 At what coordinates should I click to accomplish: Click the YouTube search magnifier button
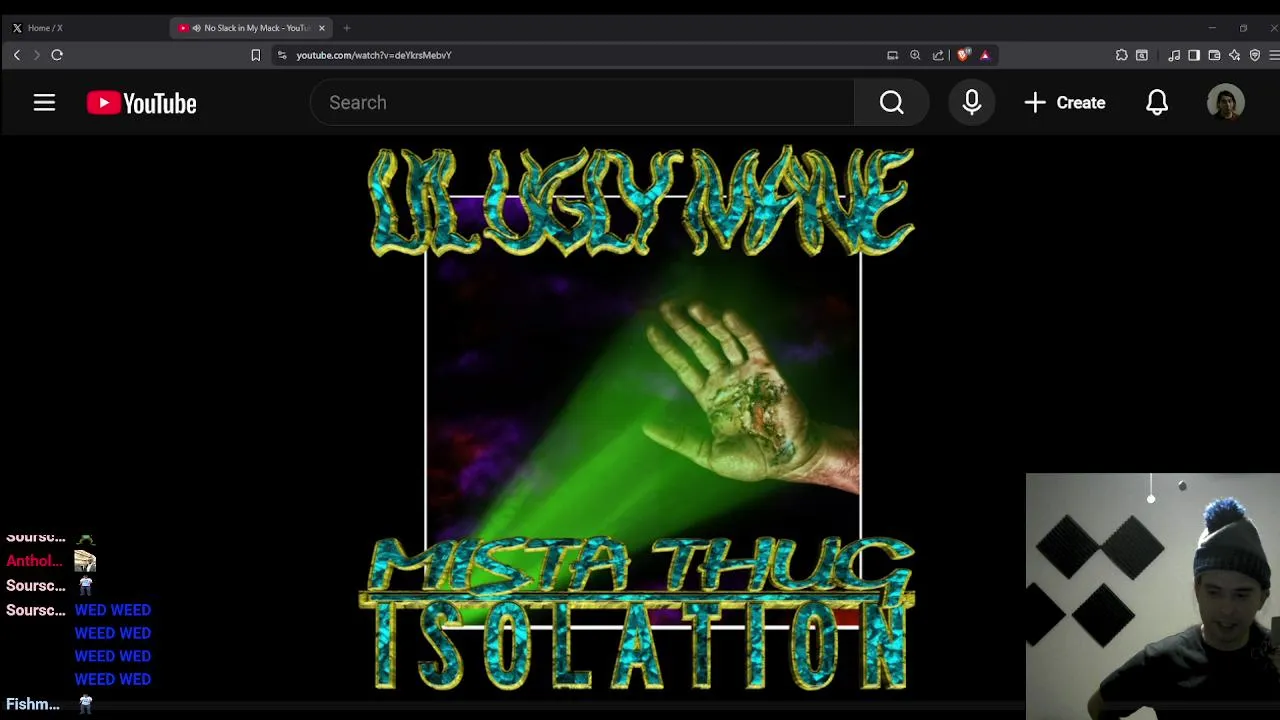[892, 103]
